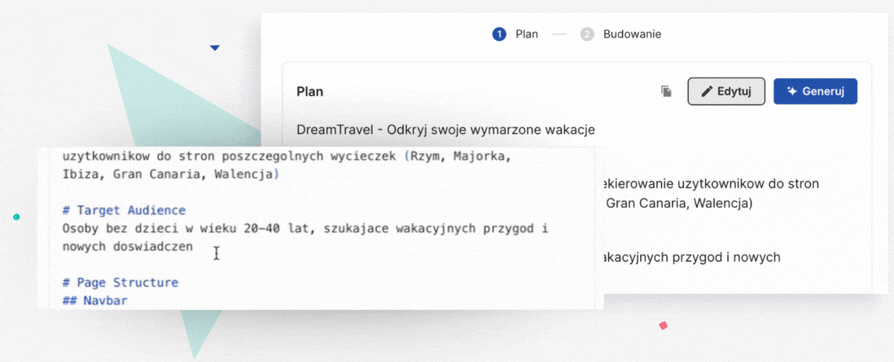
Task: Click plan text 'akacyjnych przygod i nowych'
Action: [x=692, y=258]
